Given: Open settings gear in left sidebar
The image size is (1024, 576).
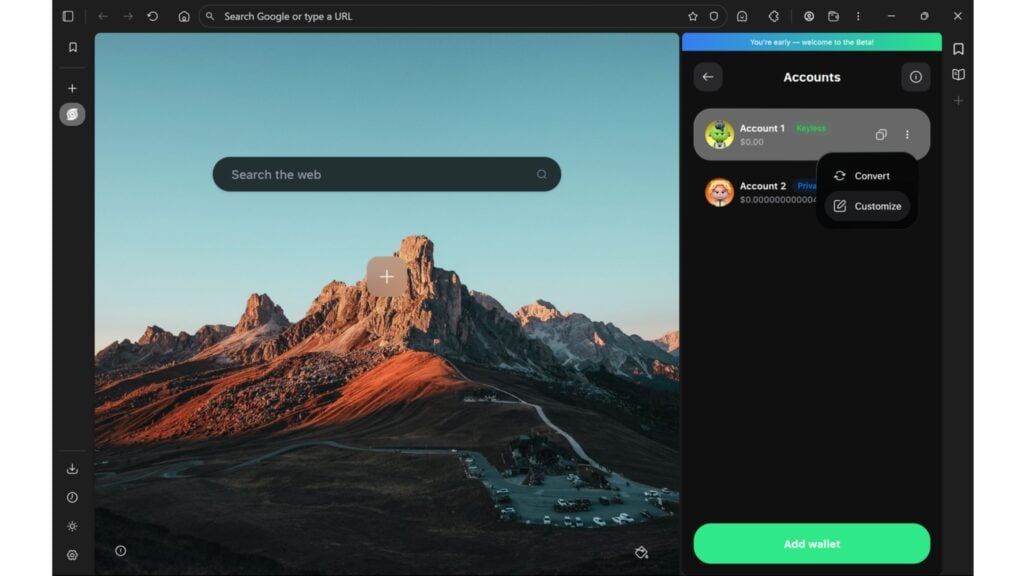Looking at the screenshot, I should (x=72, y=555).
